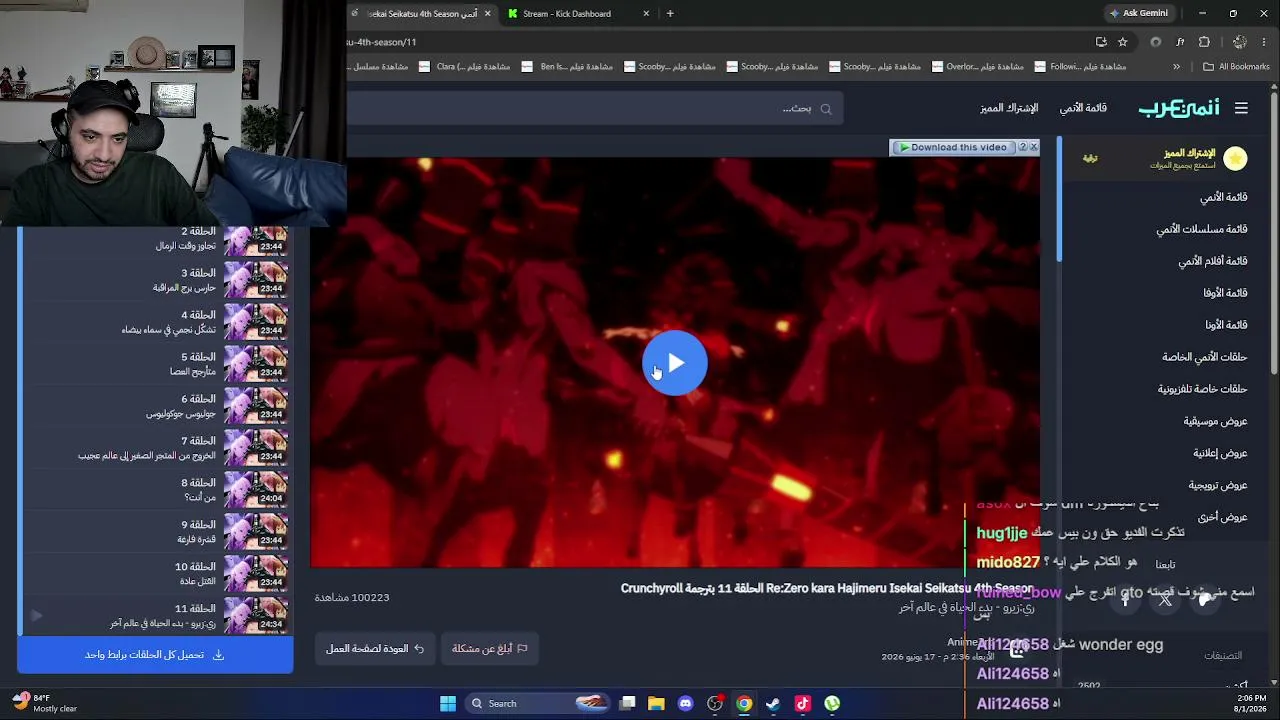Switch to the Stream - Kick Dashboard tab
The width and height of the screenshot is (1280, 720).
(x=578, y=14)
